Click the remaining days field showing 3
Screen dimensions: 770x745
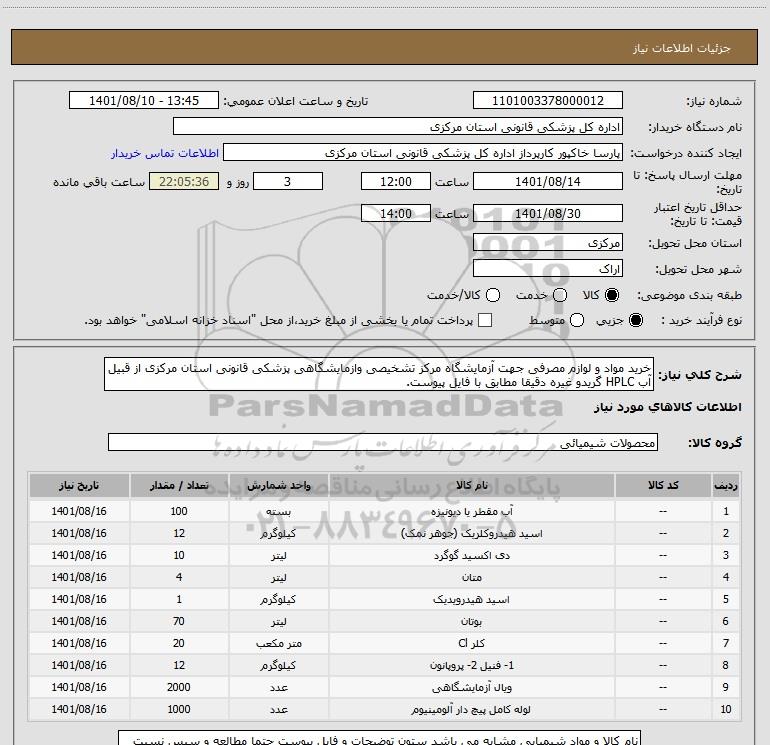pyautogui.click(x=288, y=181)
